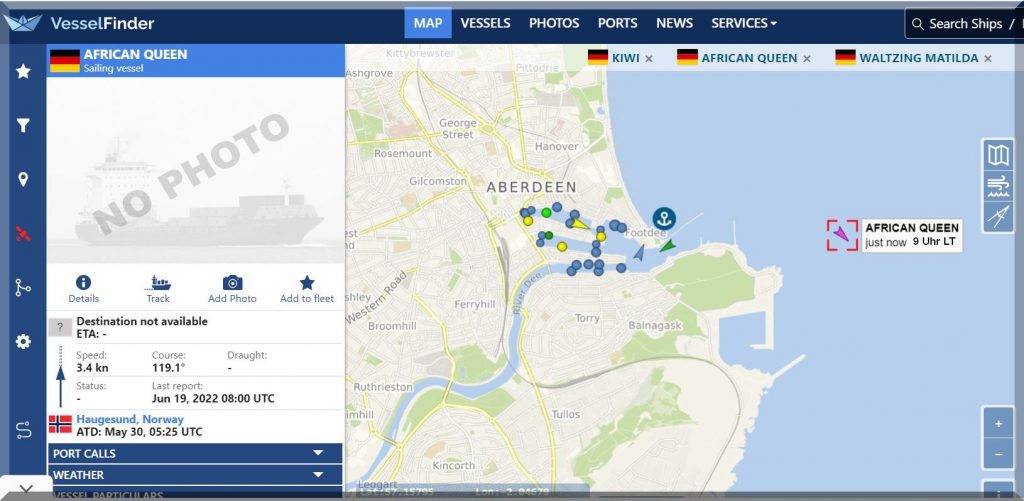This screenshot has height=501, width=1024.
Task: Click the Add Photo camera icon
Action: (x=232, y=283)
